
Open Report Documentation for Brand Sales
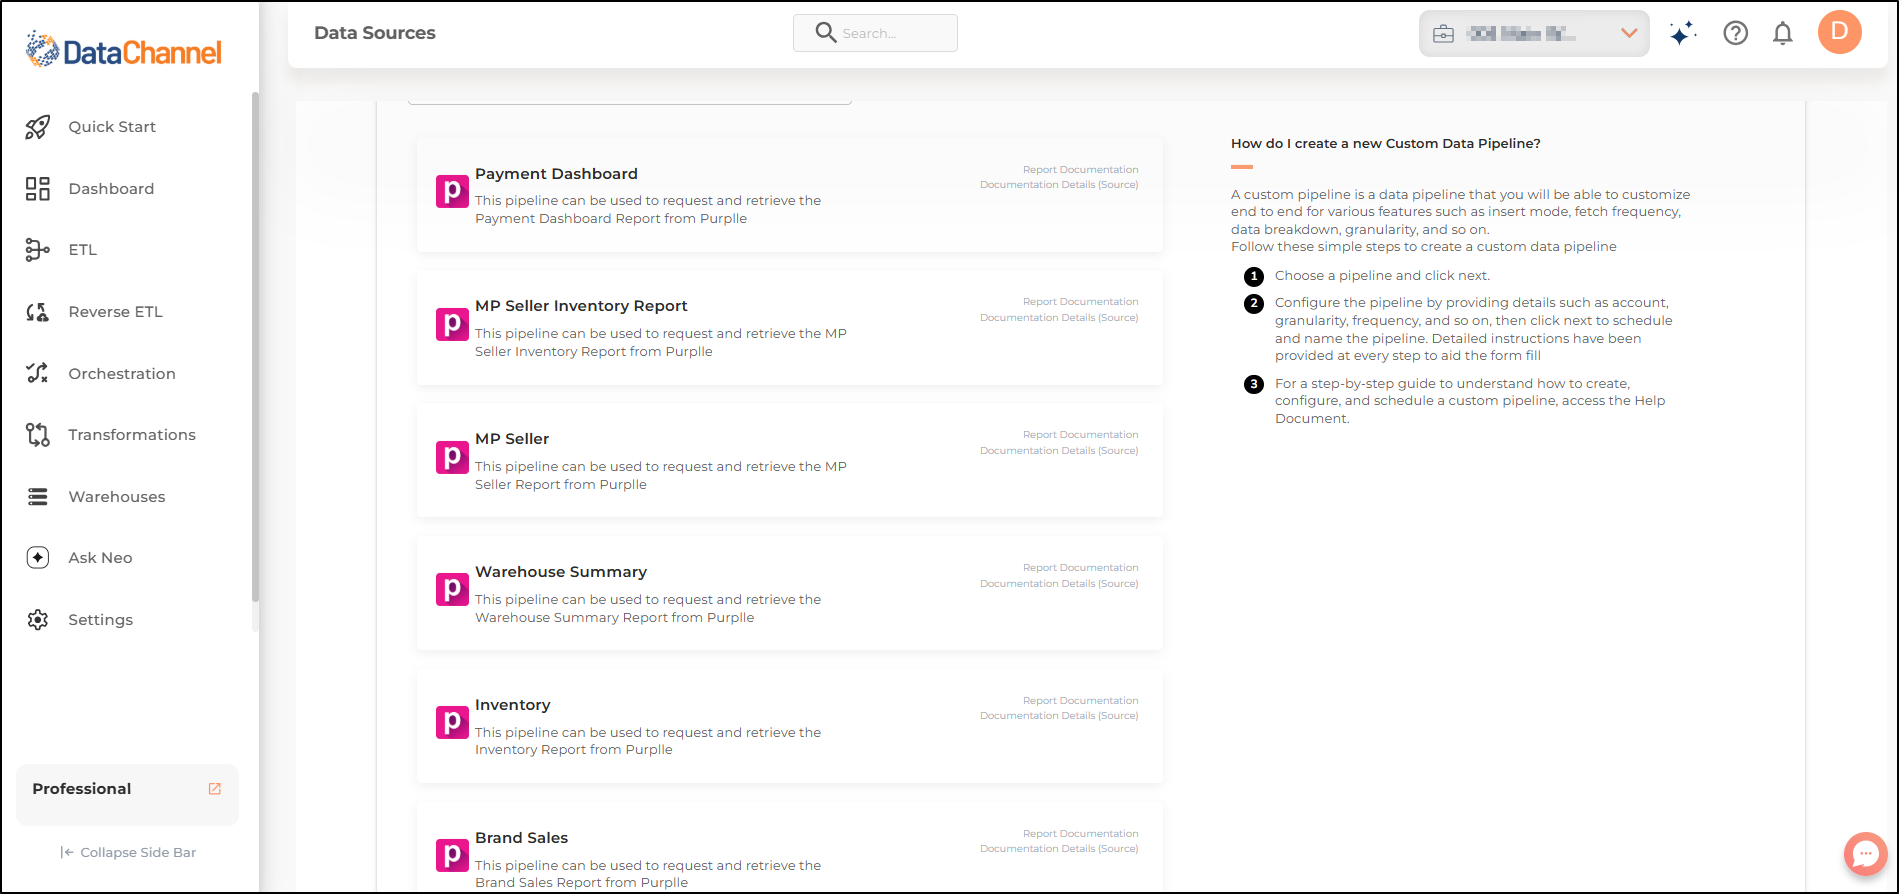pos(1080,834)
